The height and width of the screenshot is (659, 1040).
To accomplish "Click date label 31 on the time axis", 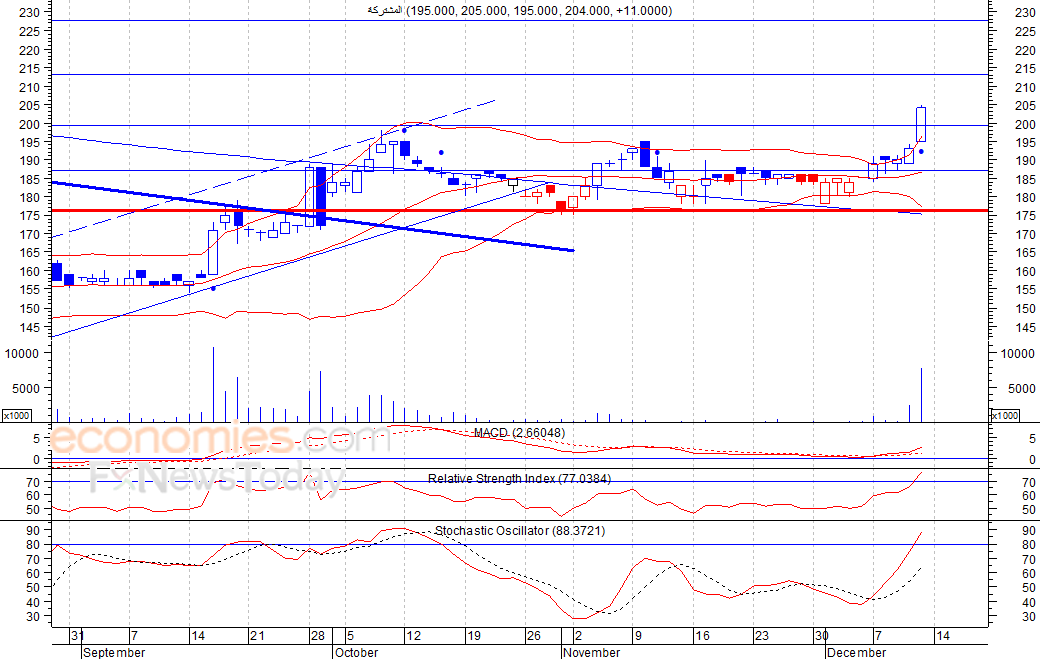I will [78, 636].
